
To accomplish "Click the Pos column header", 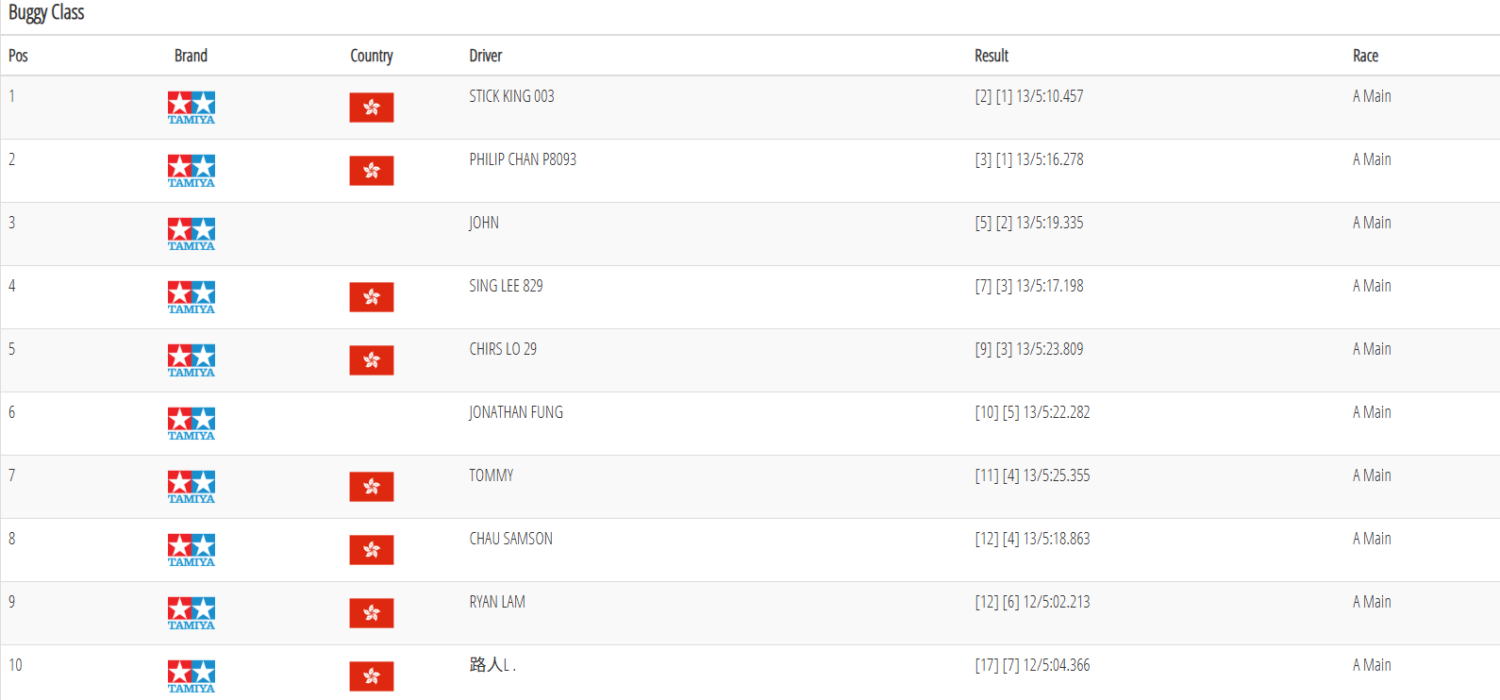I will click(x=18, y=56).
